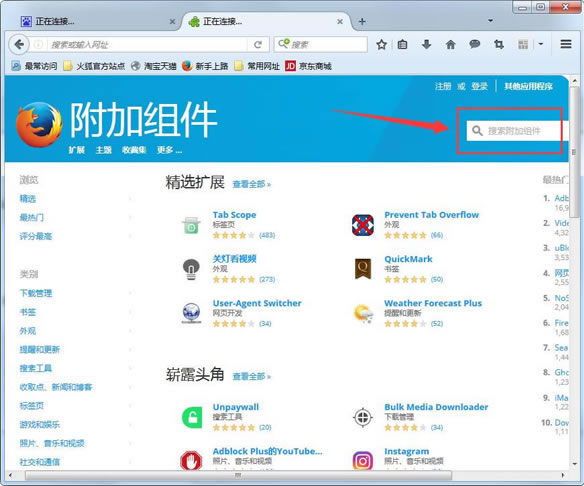
Task: Open the 火狐官方站点 bookmark folder
Action: point(94,66)
